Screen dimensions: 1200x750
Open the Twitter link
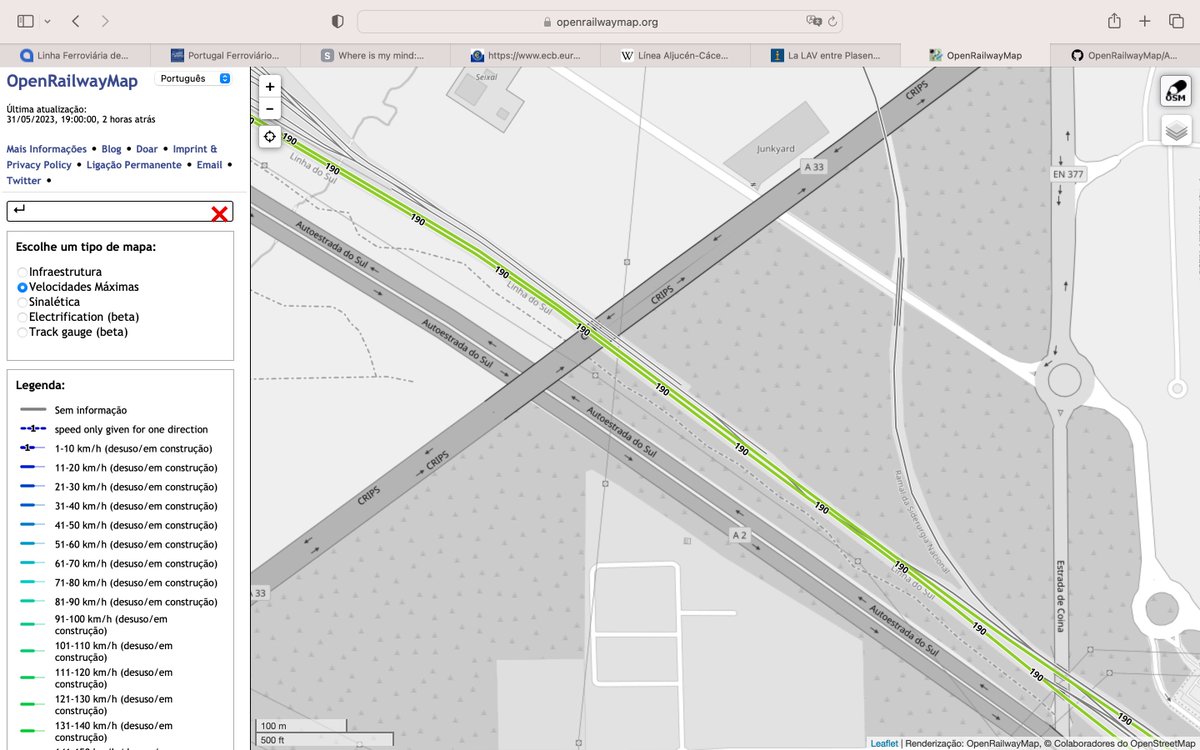pyautogui.click(x=24, y=181)
